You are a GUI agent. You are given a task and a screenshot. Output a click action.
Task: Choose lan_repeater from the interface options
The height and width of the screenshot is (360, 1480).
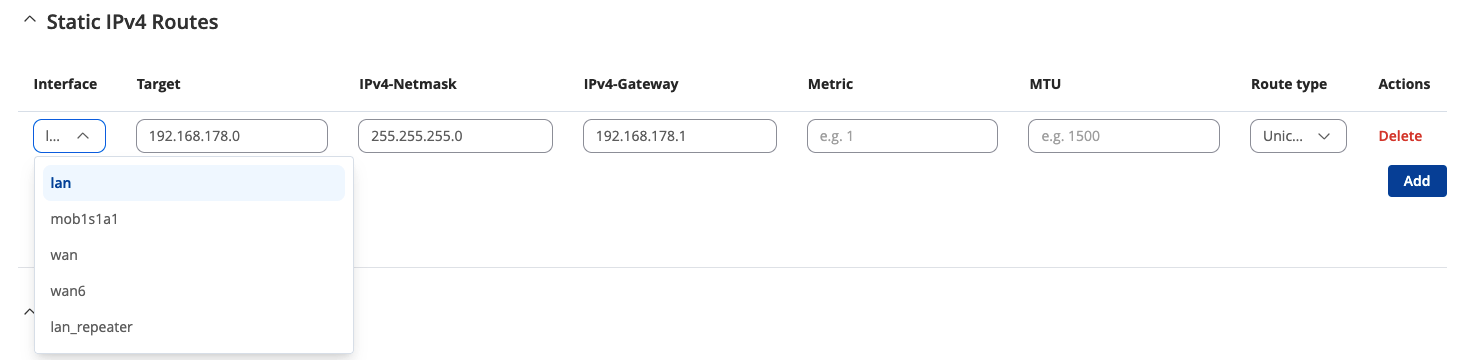point(194,327)
